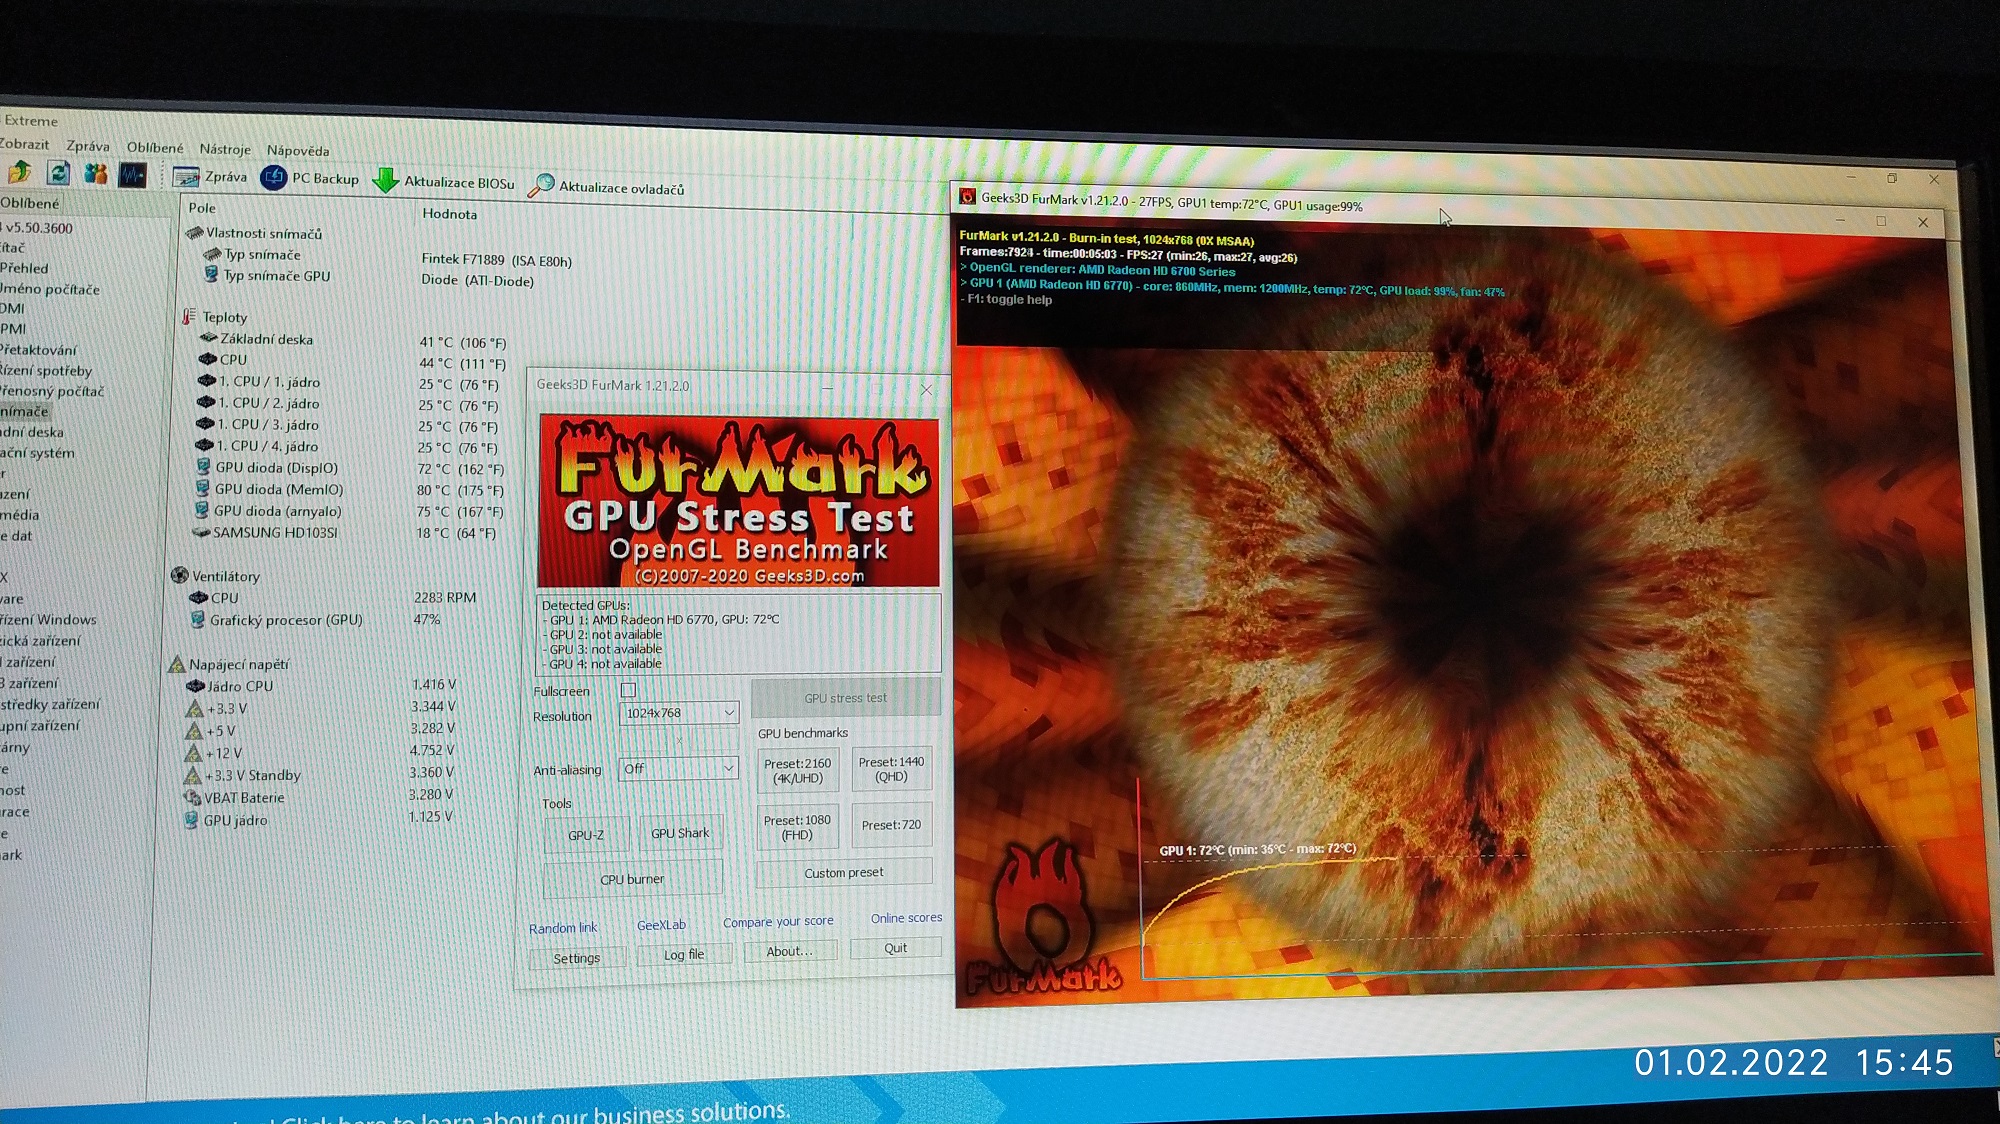
Task: Open the Anti-aliasing Off dropdown
Action: click(x=678, y=768)
